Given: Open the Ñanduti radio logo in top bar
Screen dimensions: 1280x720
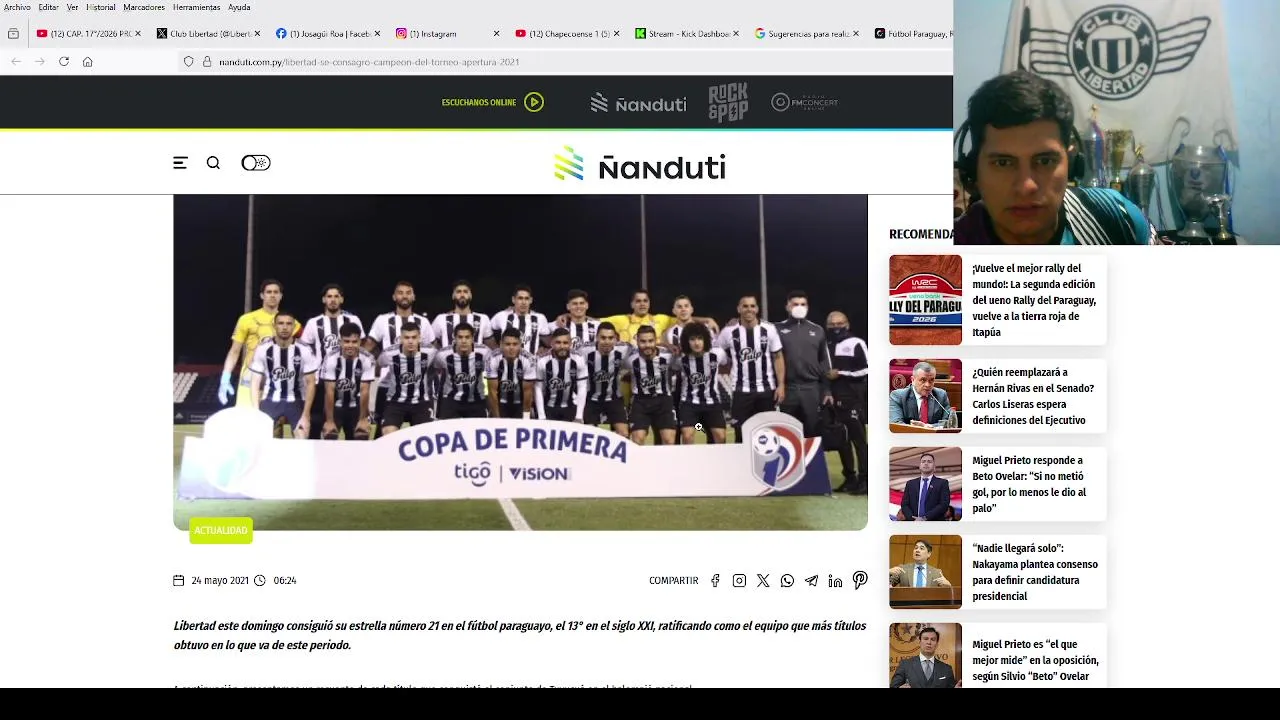Looking at the screenshot, I should coord(638,103).
